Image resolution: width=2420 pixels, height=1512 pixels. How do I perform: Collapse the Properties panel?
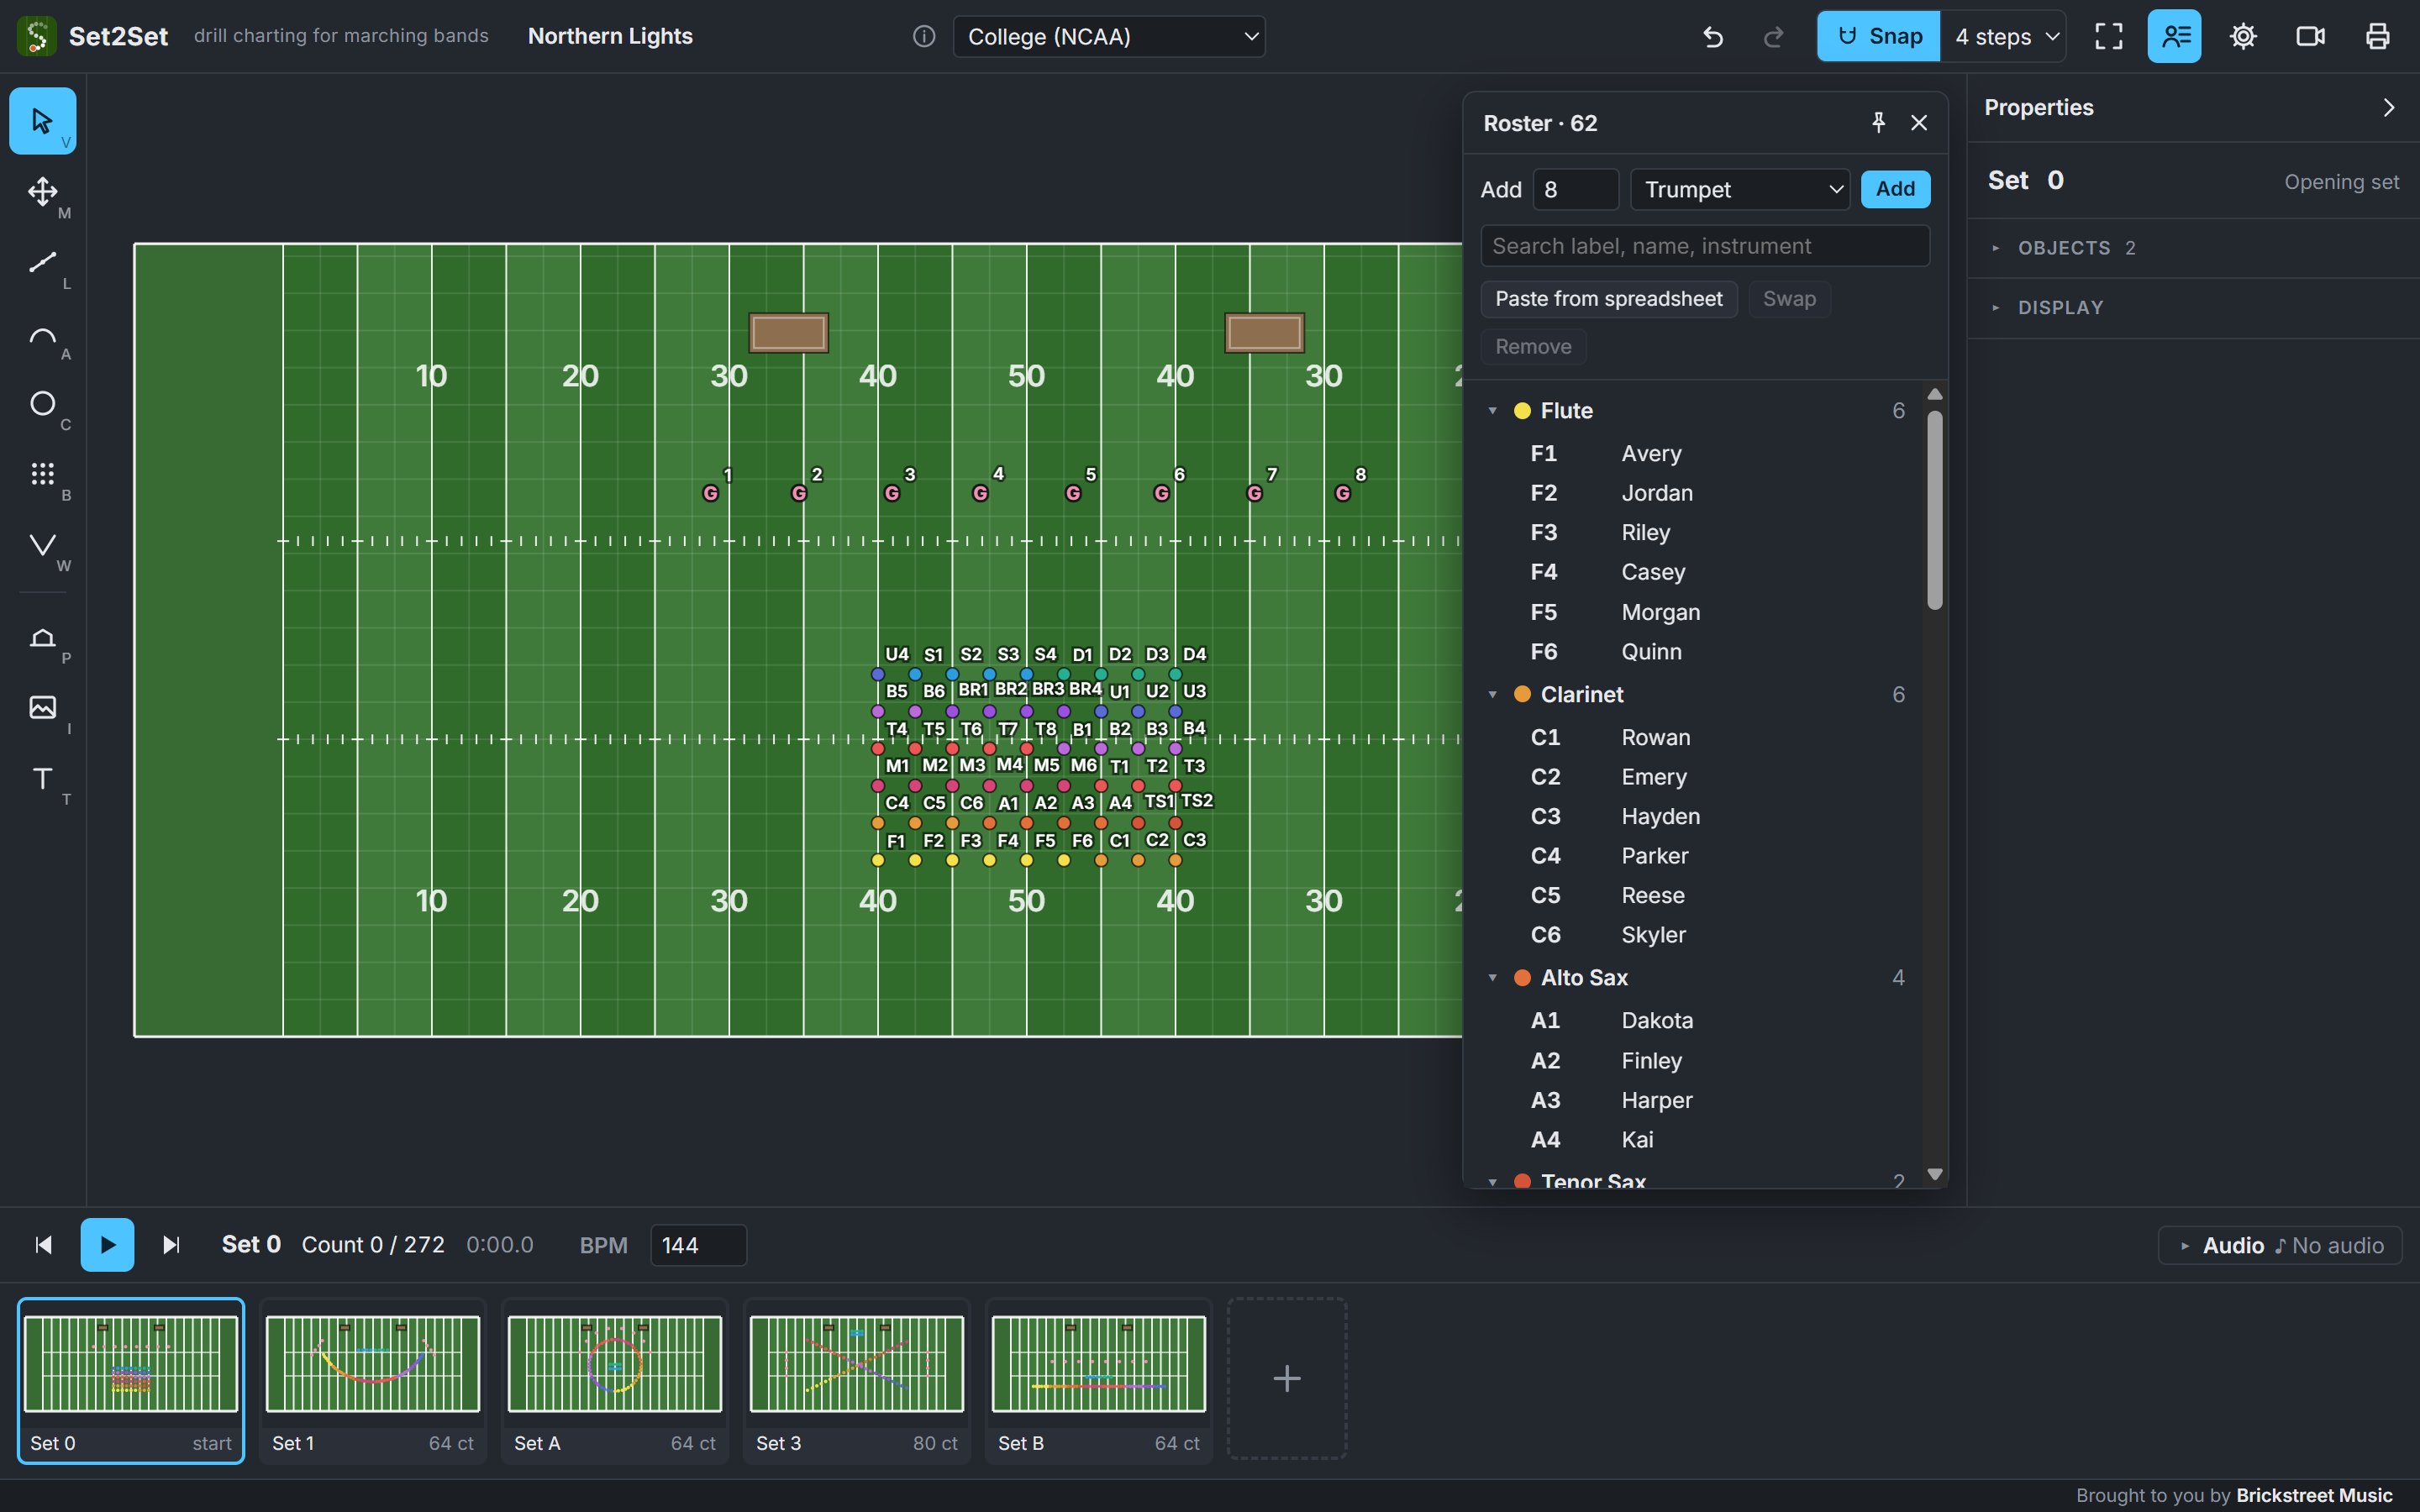[x=2389, y=108]
